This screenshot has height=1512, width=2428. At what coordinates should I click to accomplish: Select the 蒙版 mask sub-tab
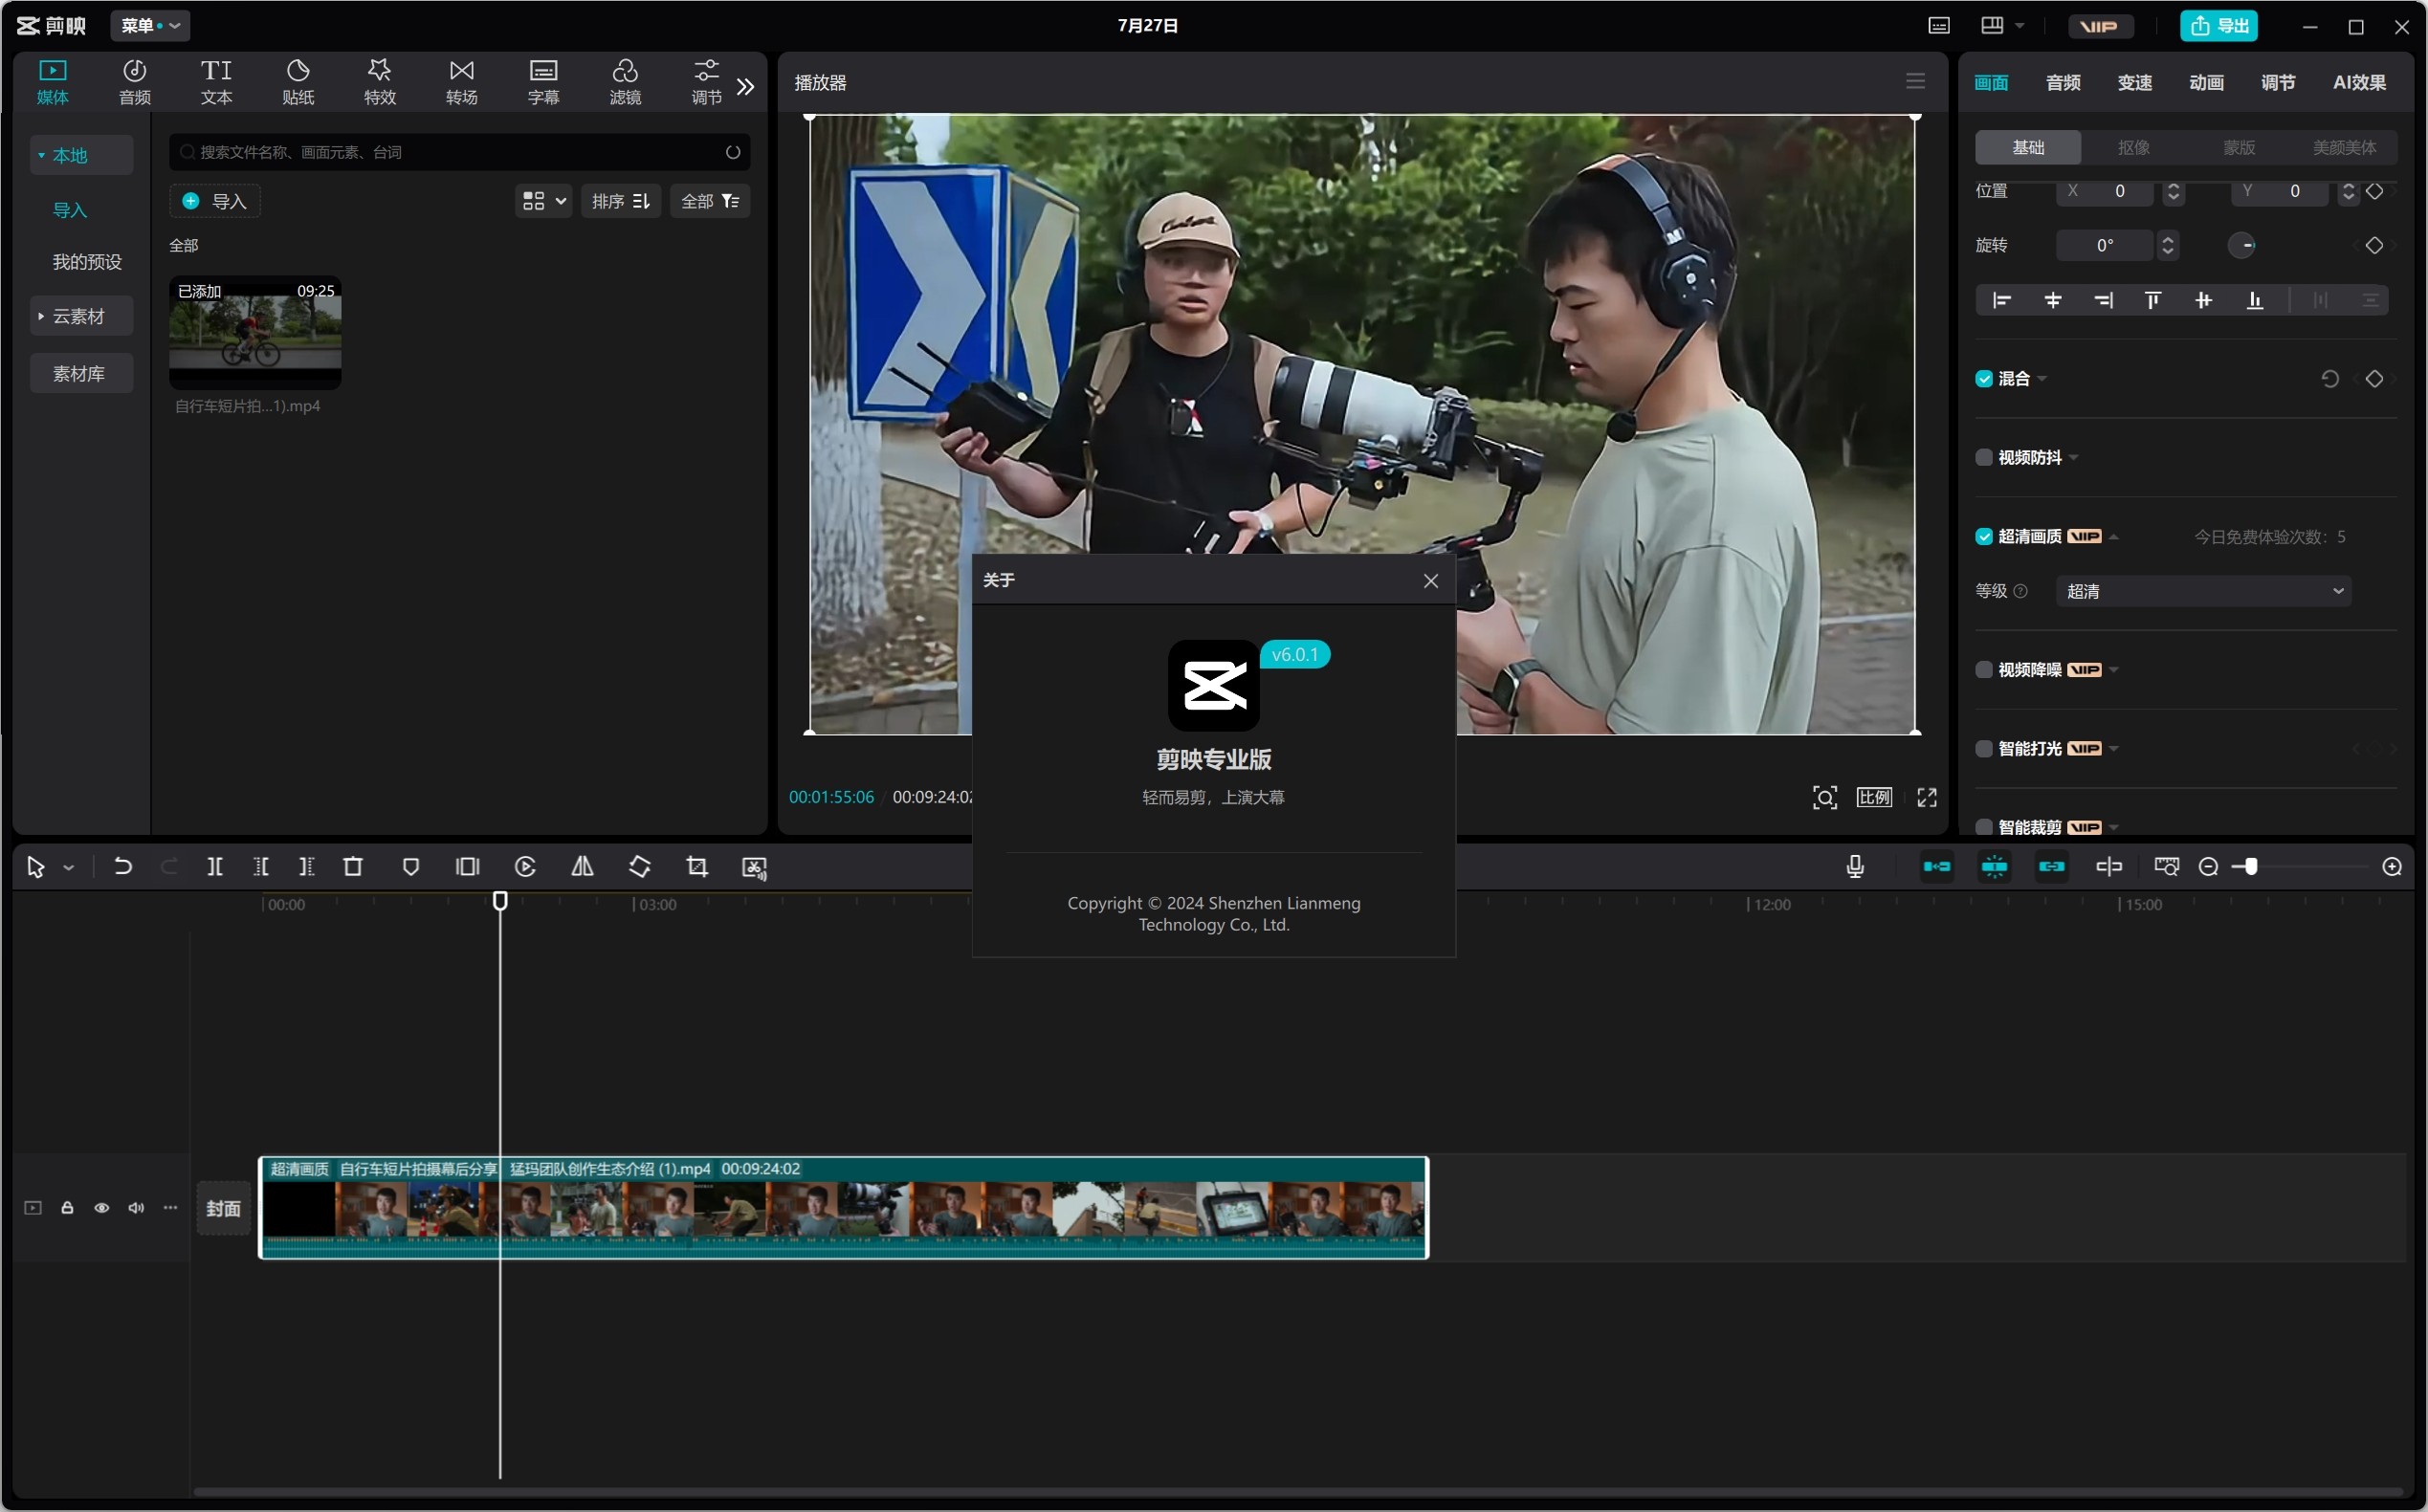[x=2239, y=147]
